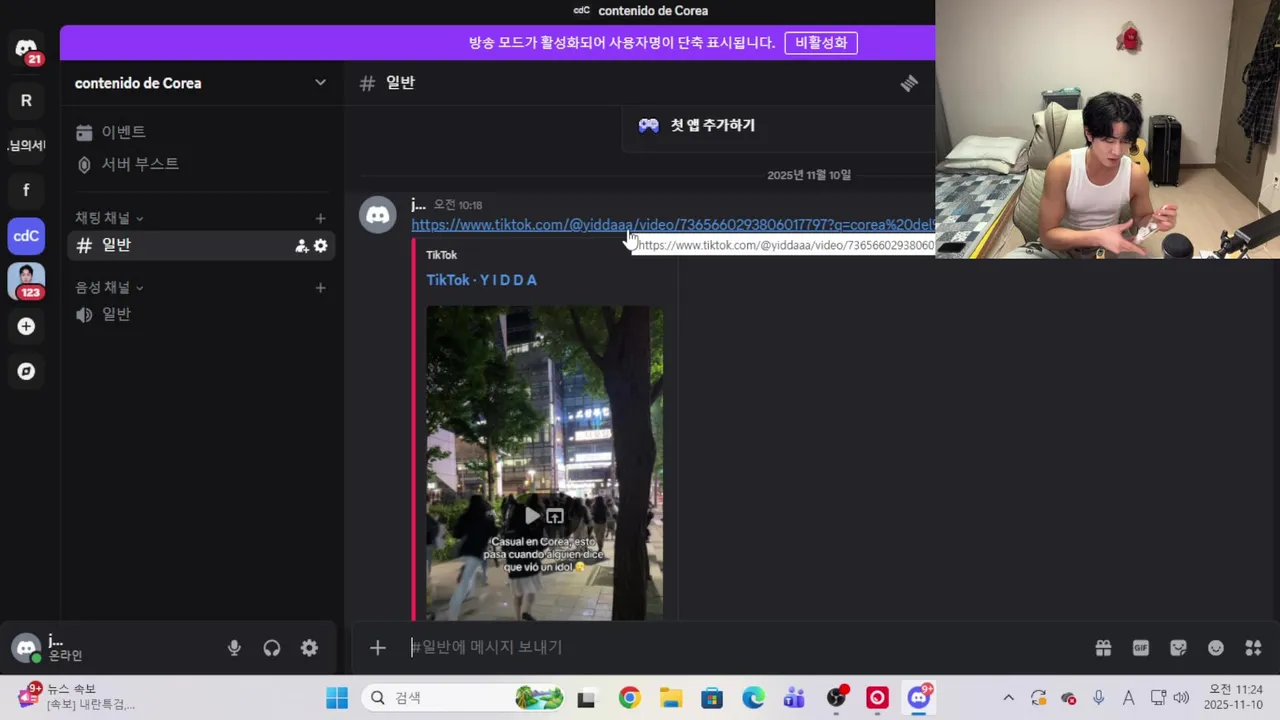Click the add a server plus icon
The width and height of the screenshot is (1280, 720).
[26, 326]
